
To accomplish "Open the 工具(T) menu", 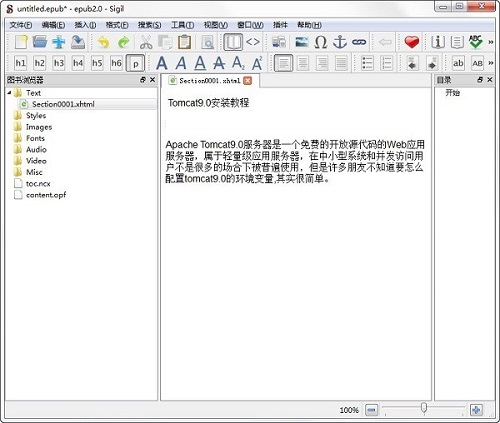I will coord(183,25).
